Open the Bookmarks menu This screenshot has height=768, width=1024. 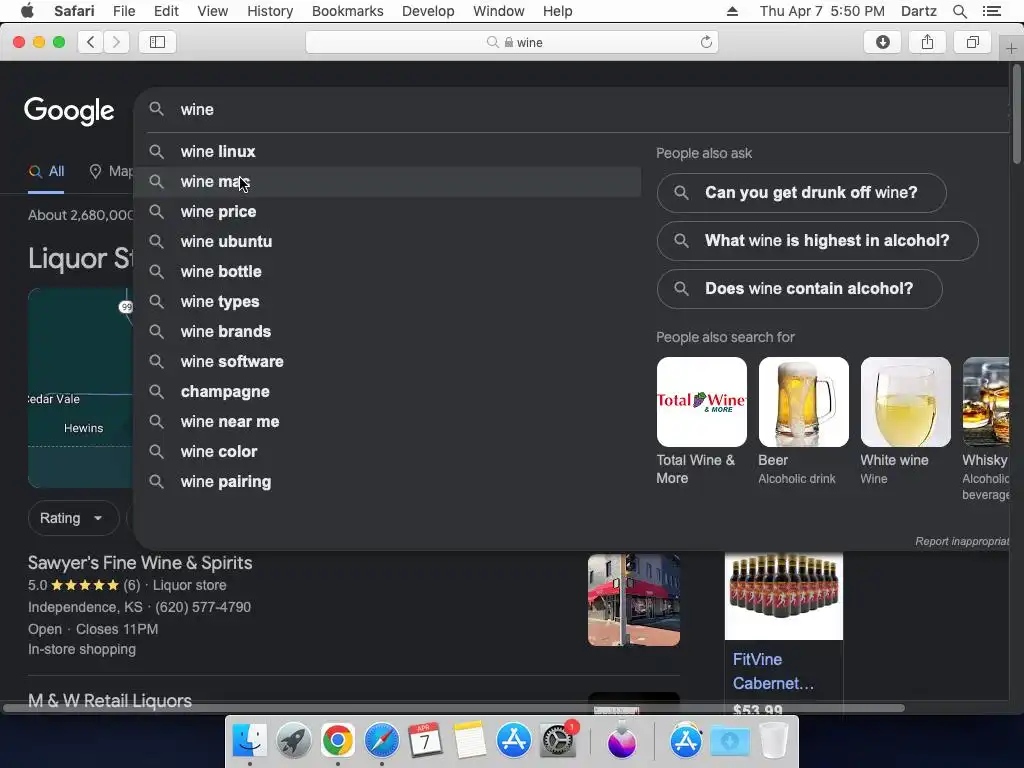pos(347,11)
